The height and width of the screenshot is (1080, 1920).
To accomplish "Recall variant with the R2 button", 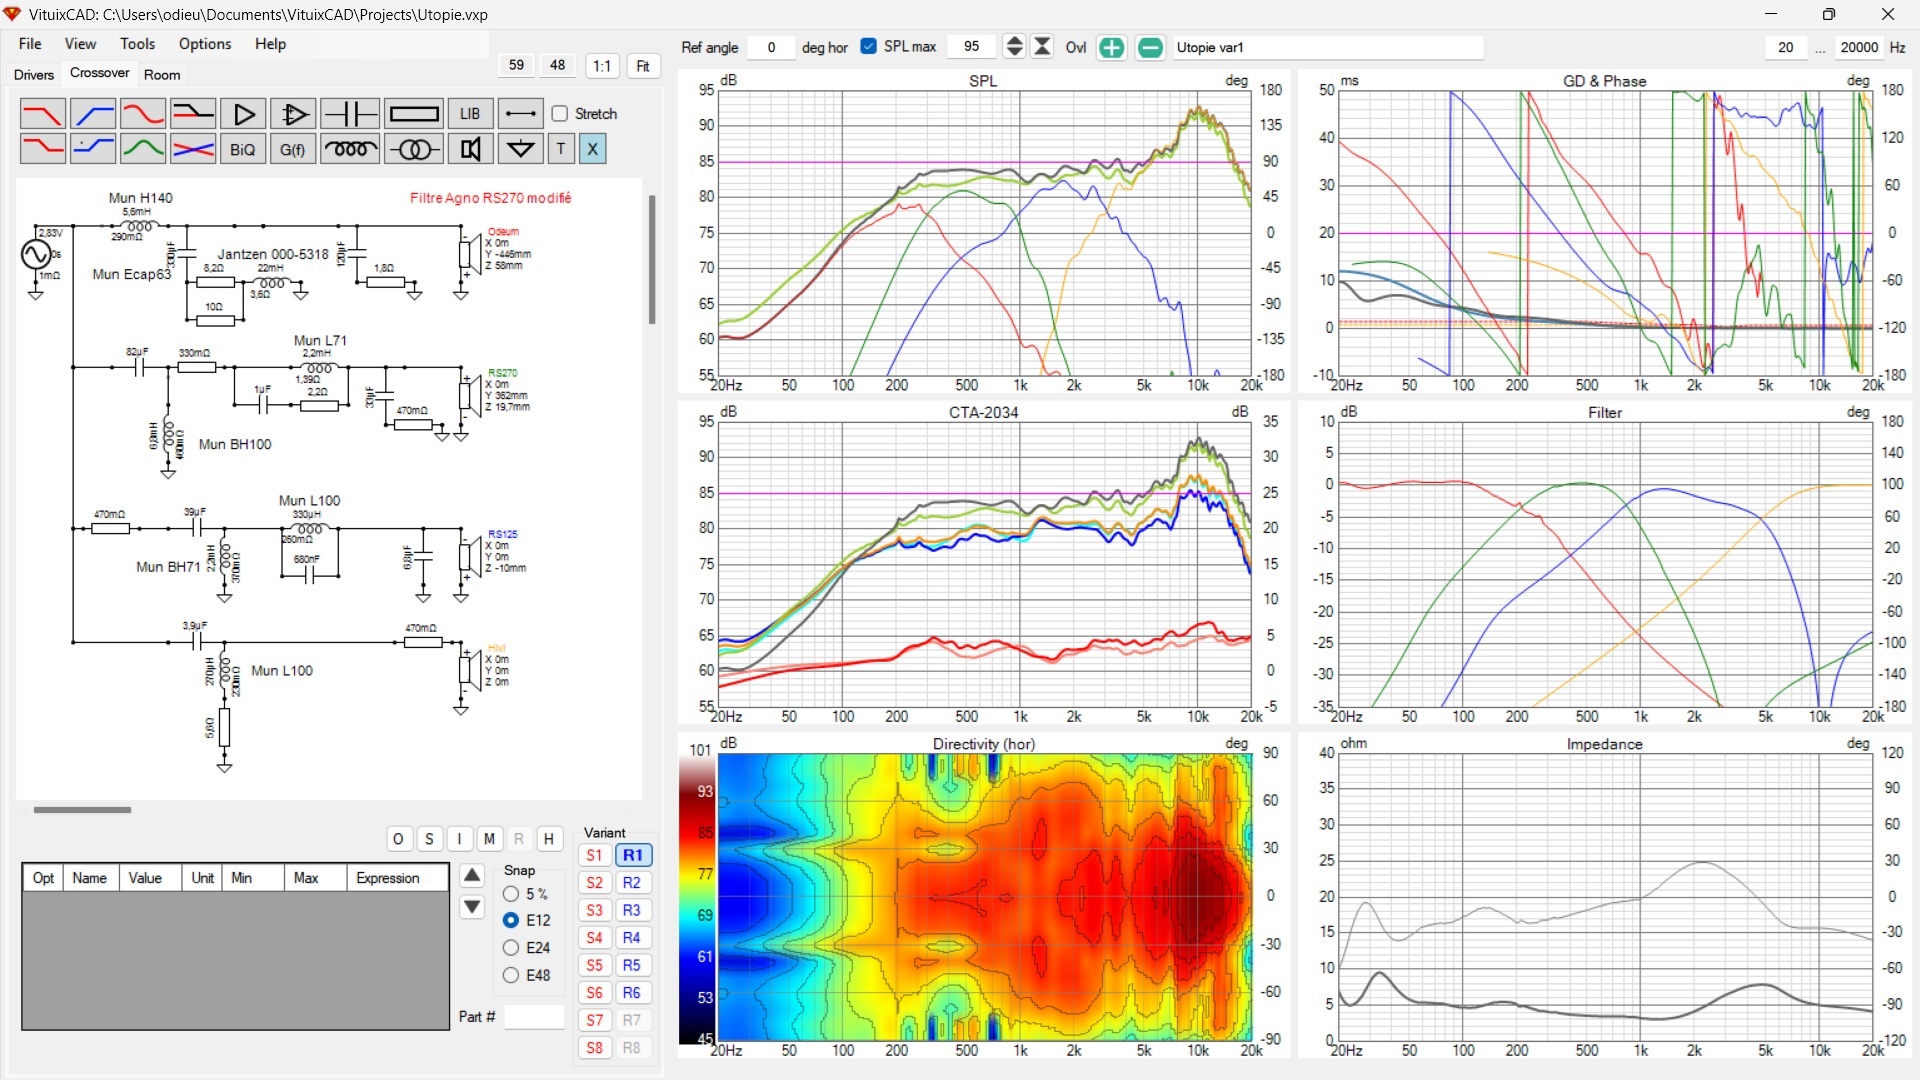I will tap(632, 883).
